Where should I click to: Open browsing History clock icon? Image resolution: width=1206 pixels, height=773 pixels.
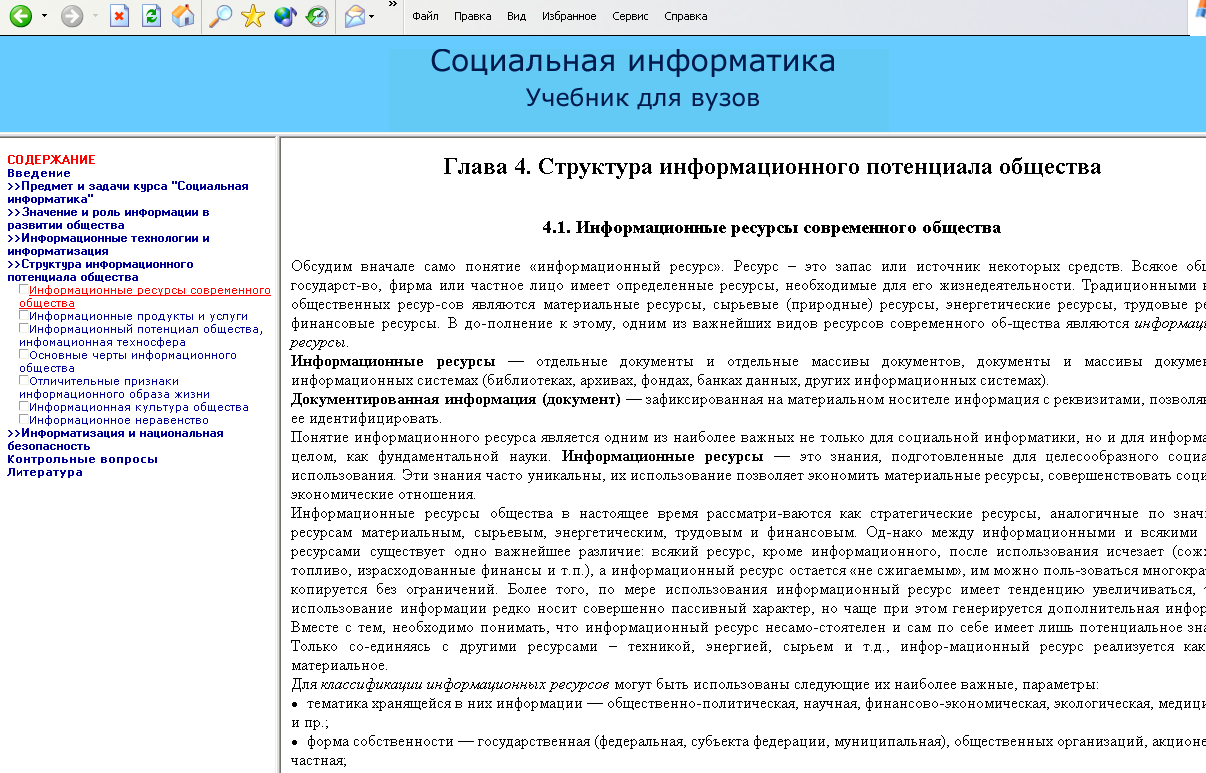[317, 16]
